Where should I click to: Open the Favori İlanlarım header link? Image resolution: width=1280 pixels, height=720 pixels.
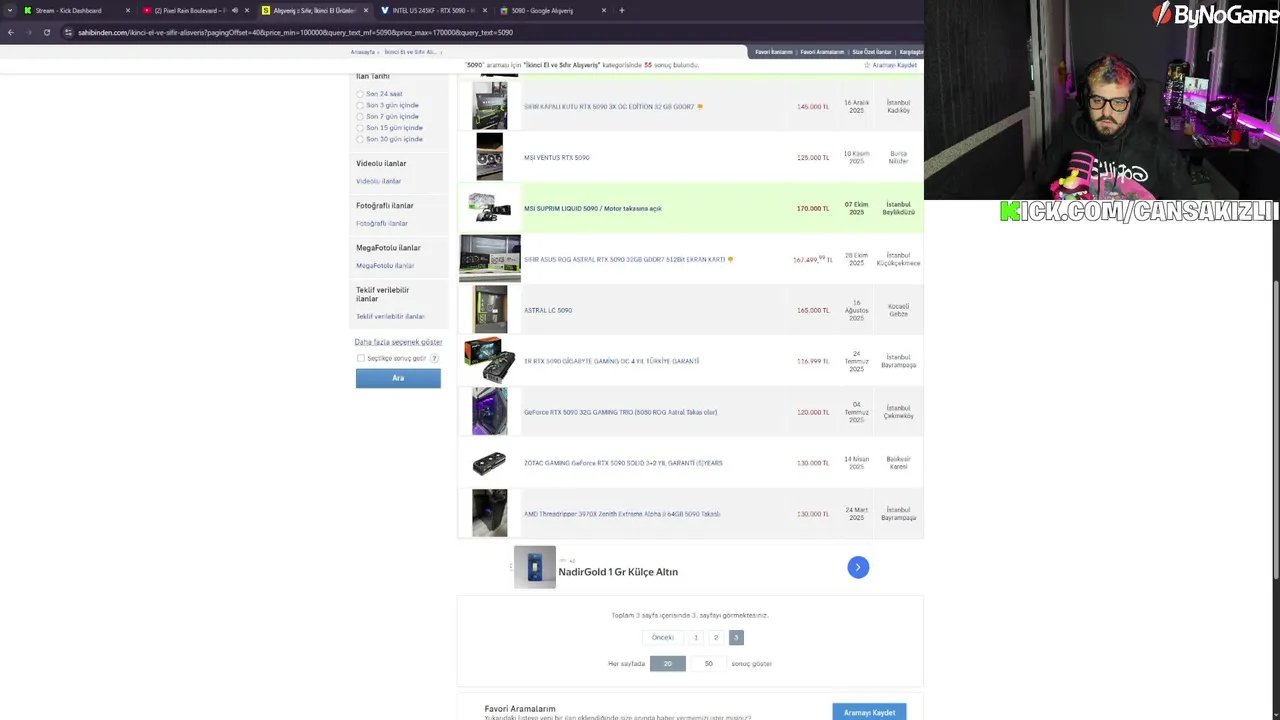[773, 52]
